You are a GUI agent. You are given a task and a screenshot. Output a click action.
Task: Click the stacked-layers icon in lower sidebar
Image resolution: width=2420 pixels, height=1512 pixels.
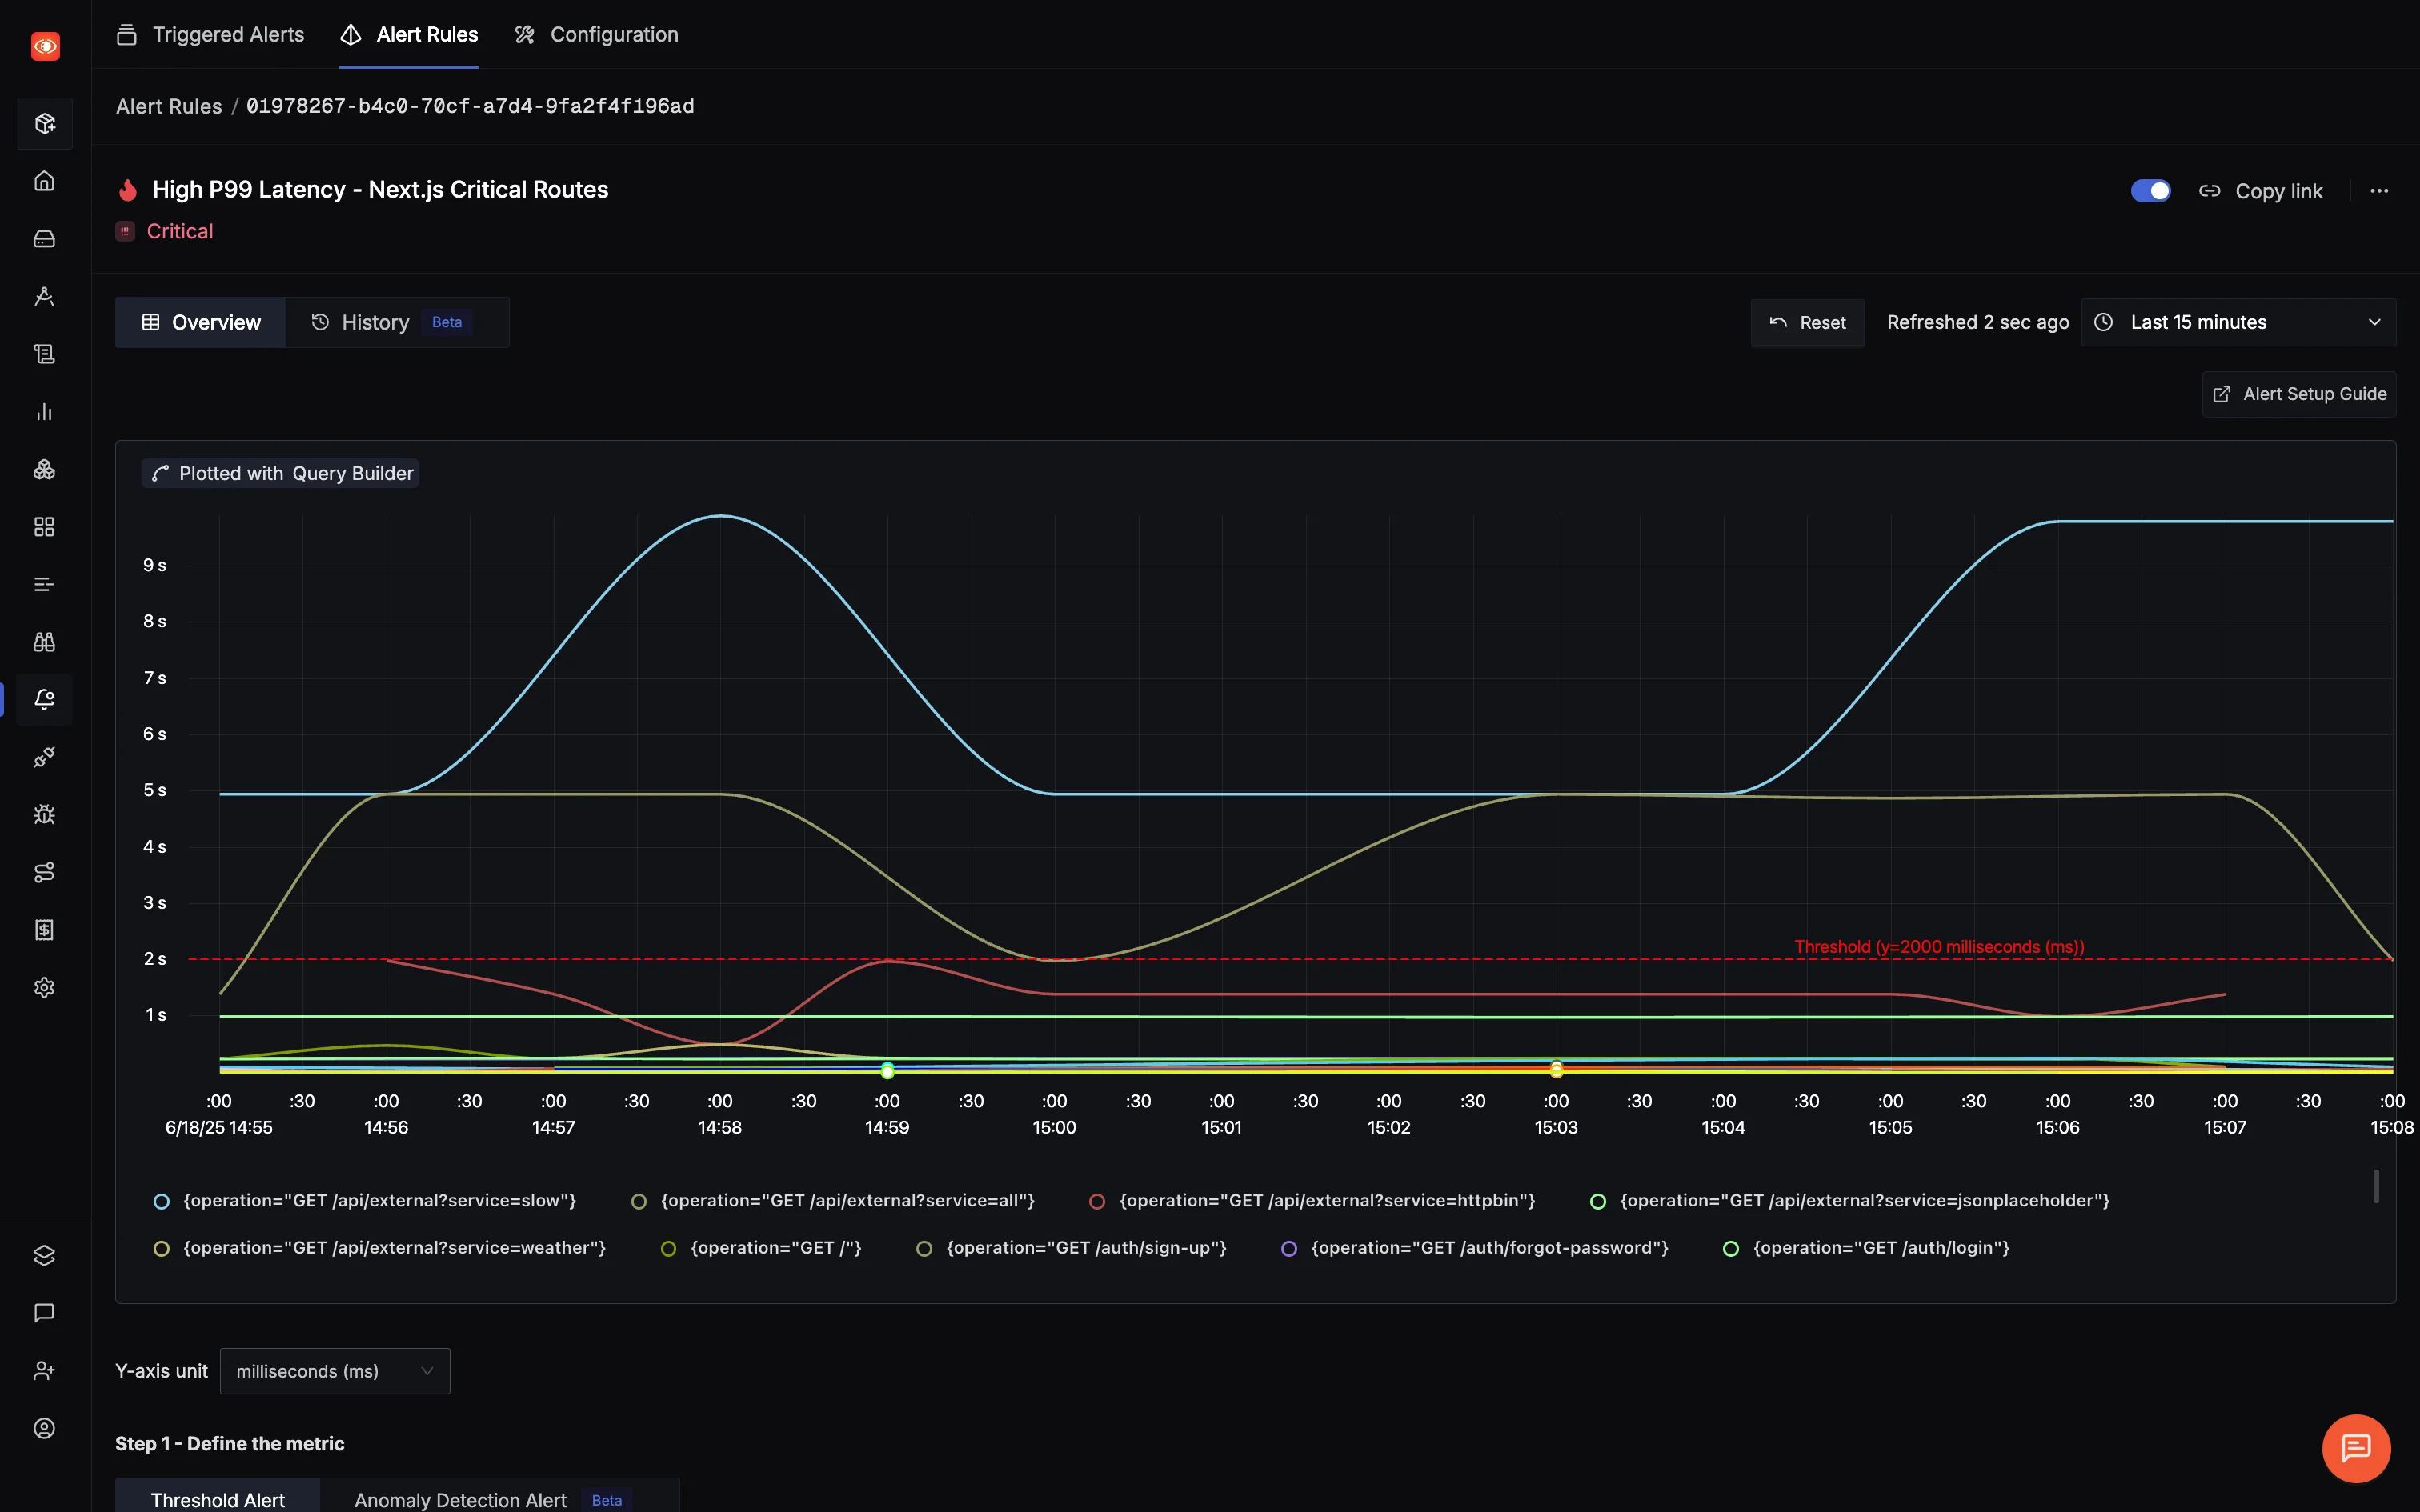click(44, 1256)
